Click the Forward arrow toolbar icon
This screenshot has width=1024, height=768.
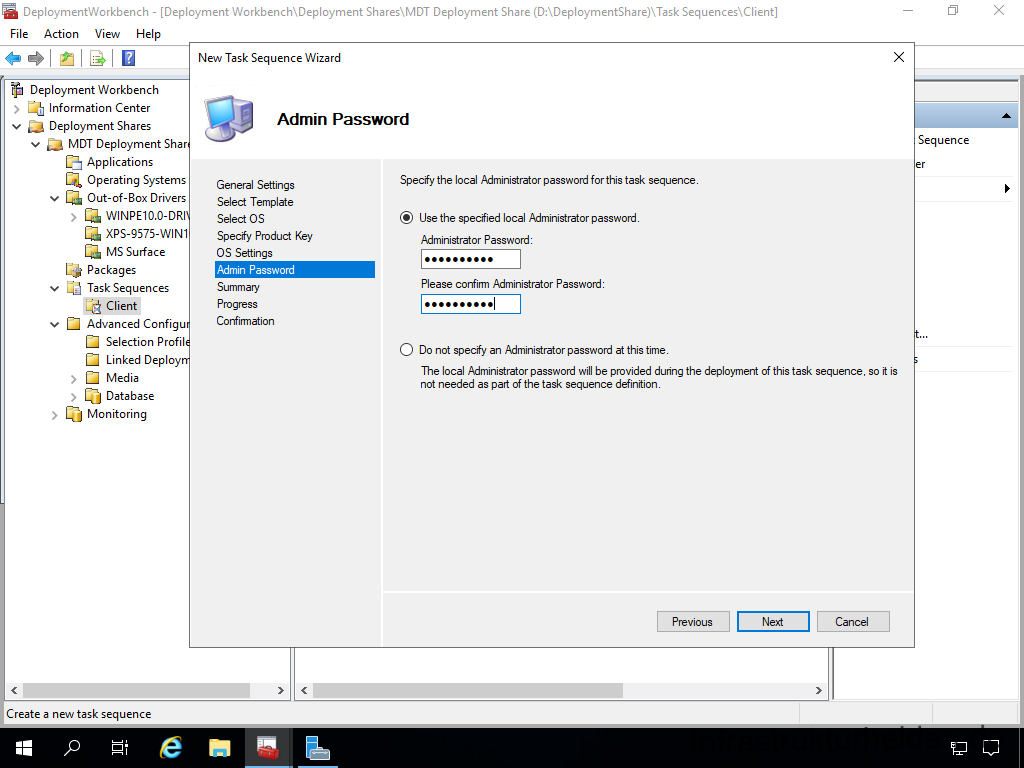click(x=36, y=58)
